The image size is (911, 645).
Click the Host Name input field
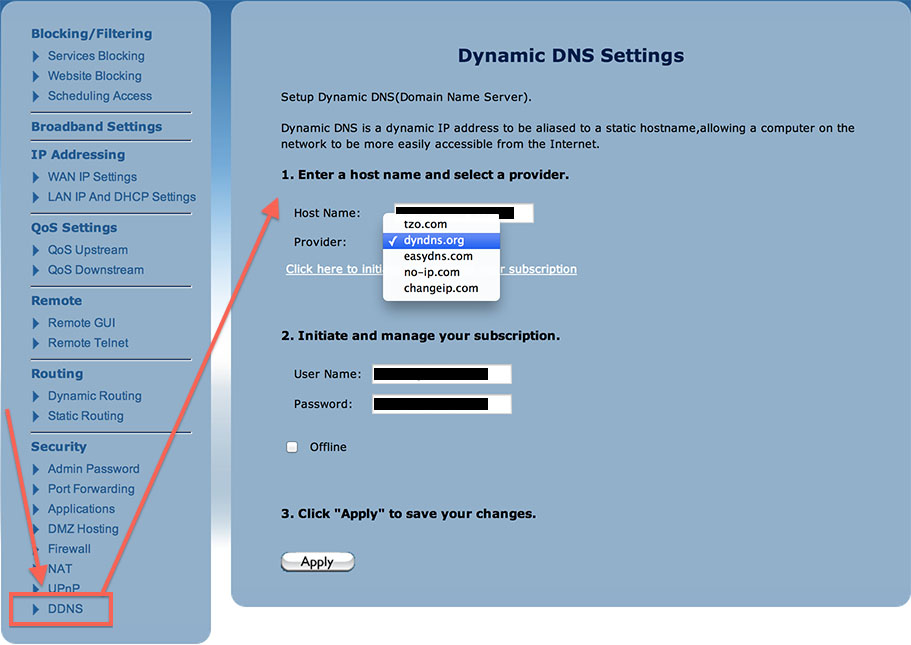tap(464, 213)
